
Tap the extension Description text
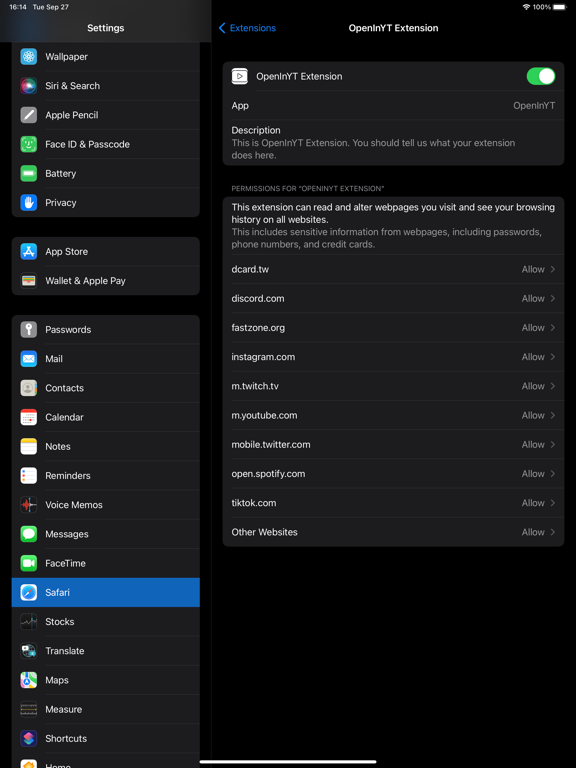click(373, 149)
